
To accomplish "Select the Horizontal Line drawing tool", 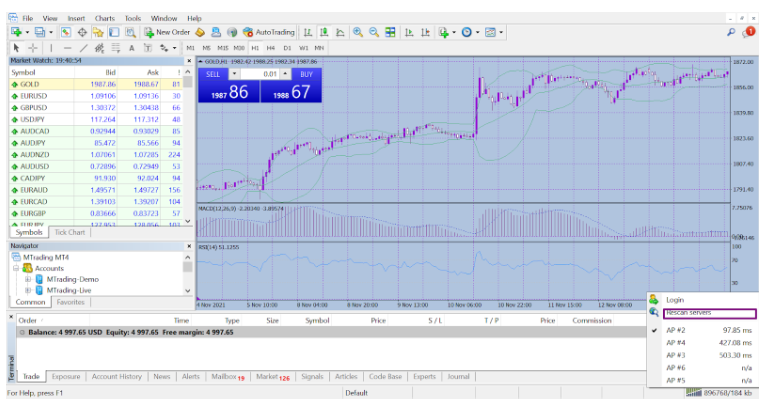I will (68, 48).
